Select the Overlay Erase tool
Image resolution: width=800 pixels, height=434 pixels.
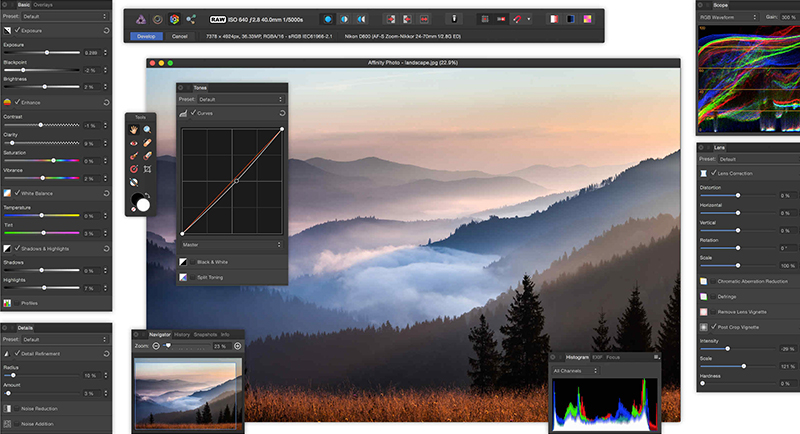click(147, 156)
